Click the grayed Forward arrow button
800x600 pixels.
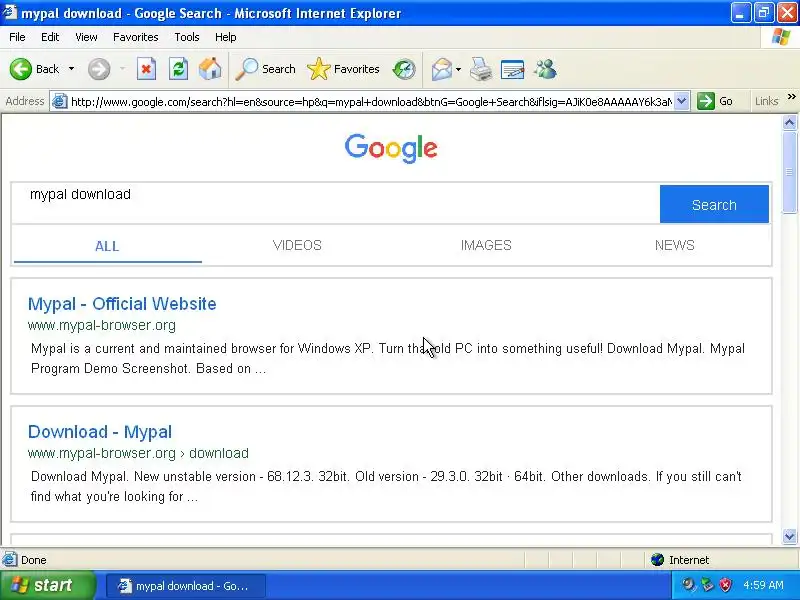click(99, 69)
